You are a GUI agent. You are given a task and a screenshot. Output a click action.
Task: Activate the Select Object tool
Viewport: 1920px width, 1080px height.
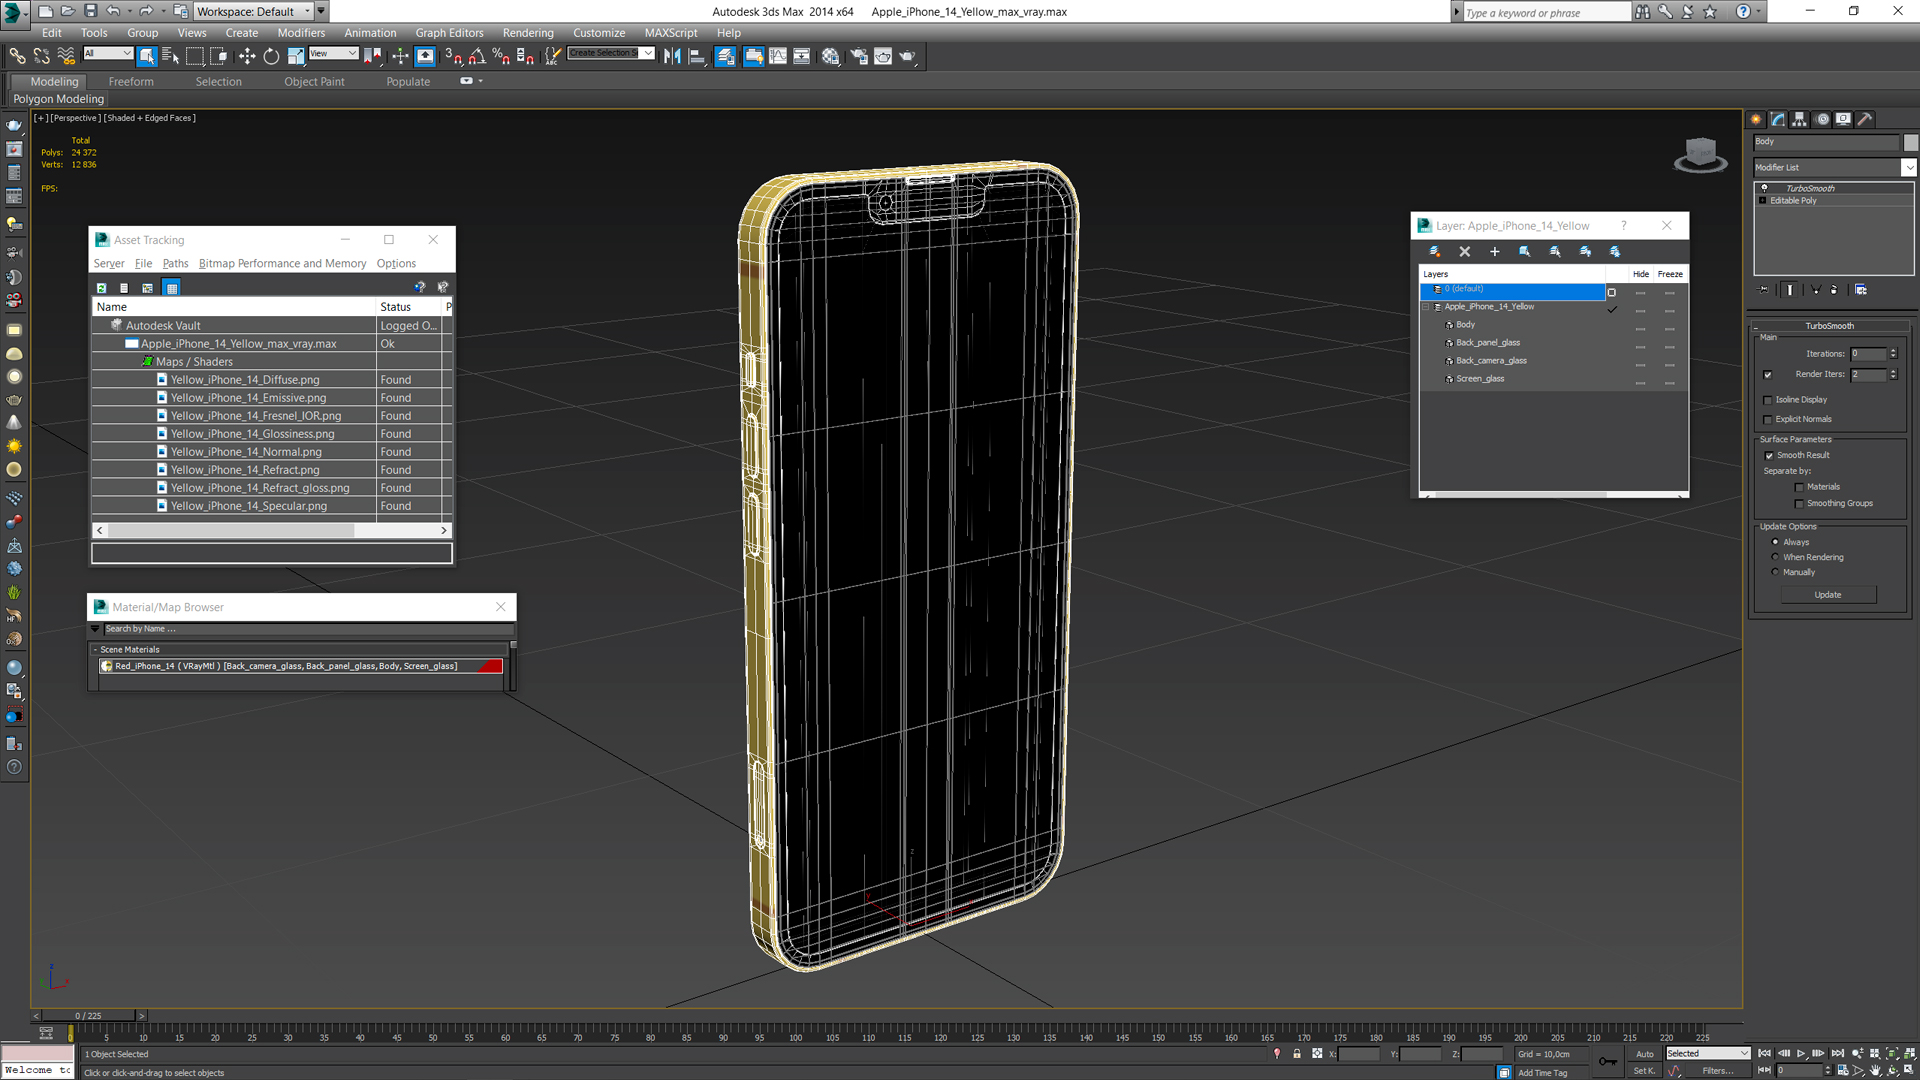(147, 56)
